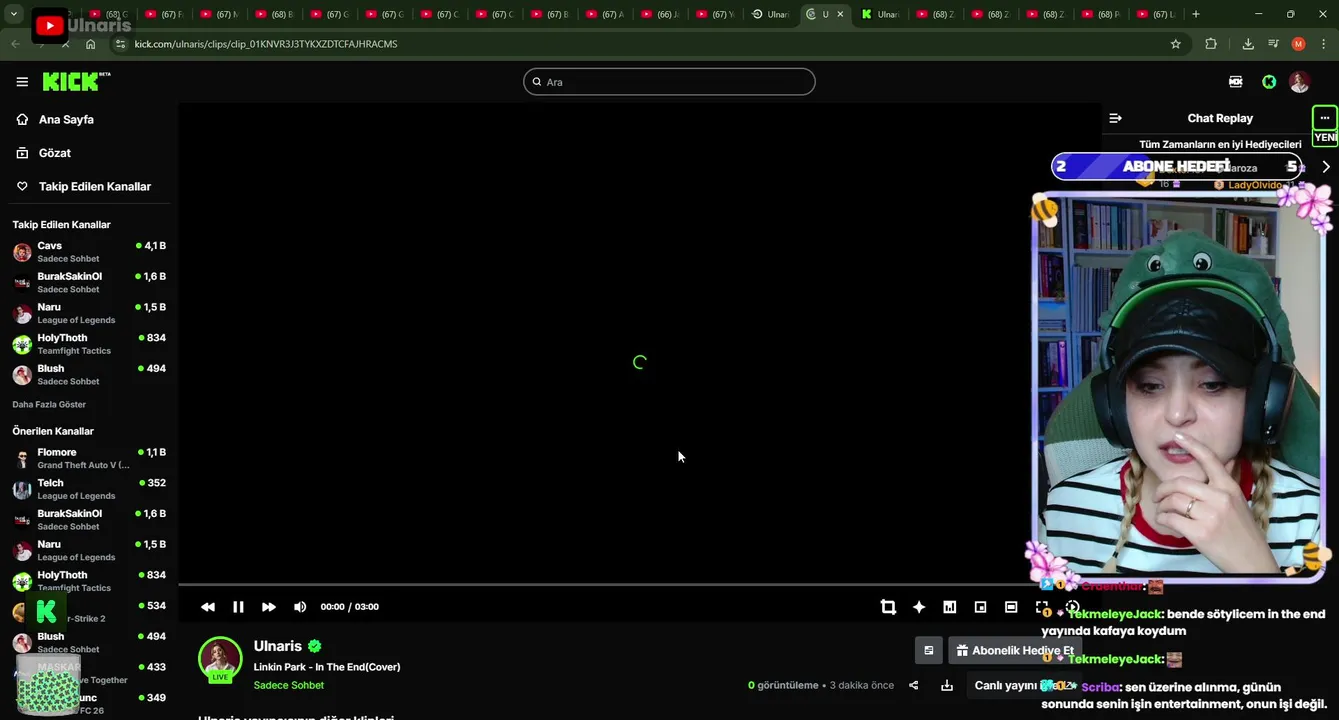Open the tab search dropdown
The height and width of the screenshot is (720, 1339).
14,14
